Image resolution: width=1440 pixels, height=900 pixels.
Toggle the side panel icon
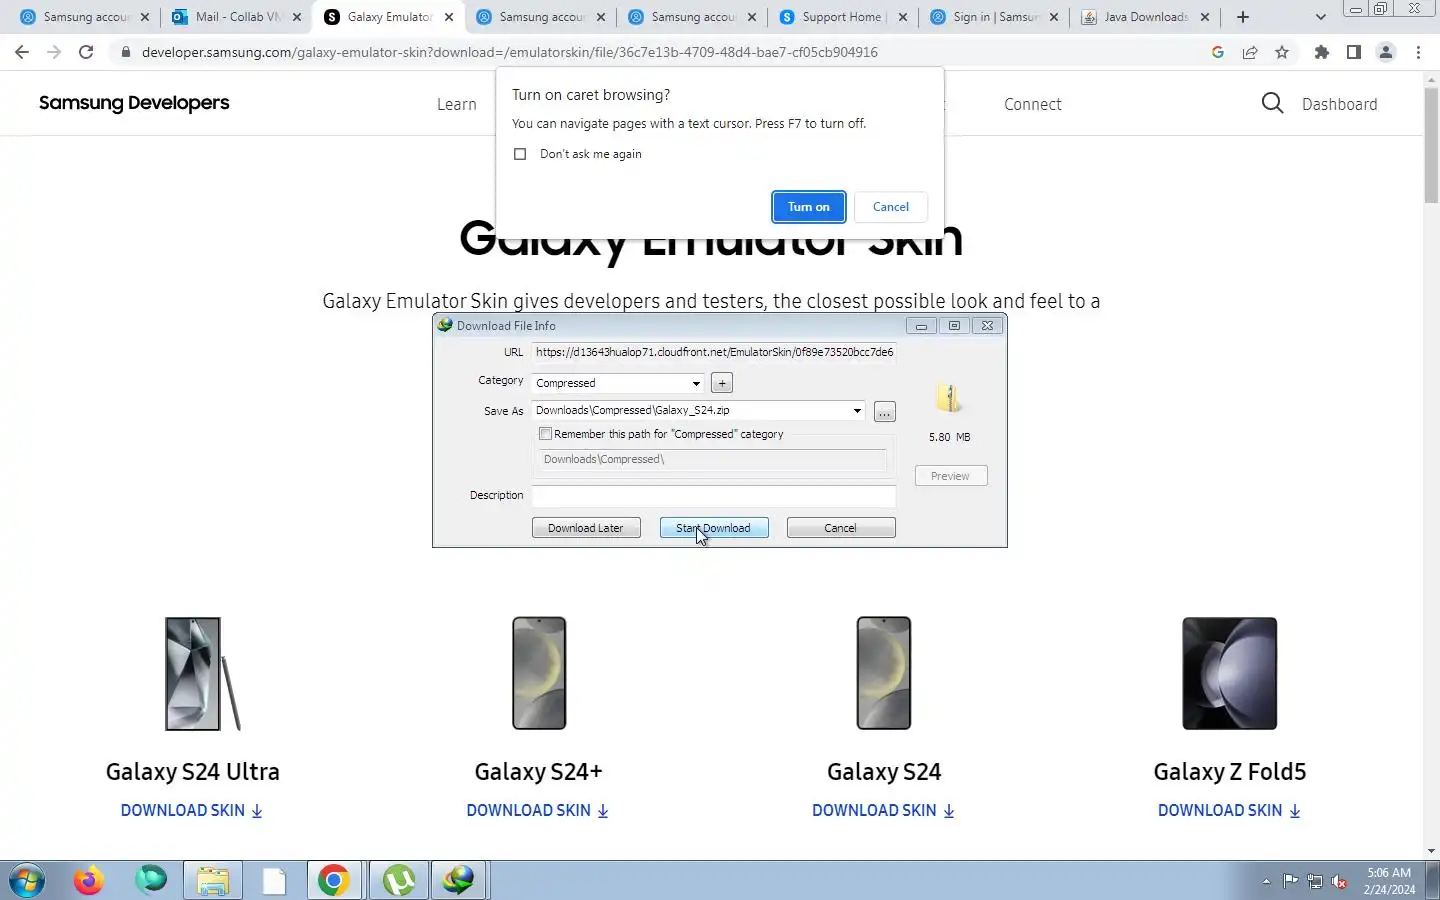tap(1354, 52)
